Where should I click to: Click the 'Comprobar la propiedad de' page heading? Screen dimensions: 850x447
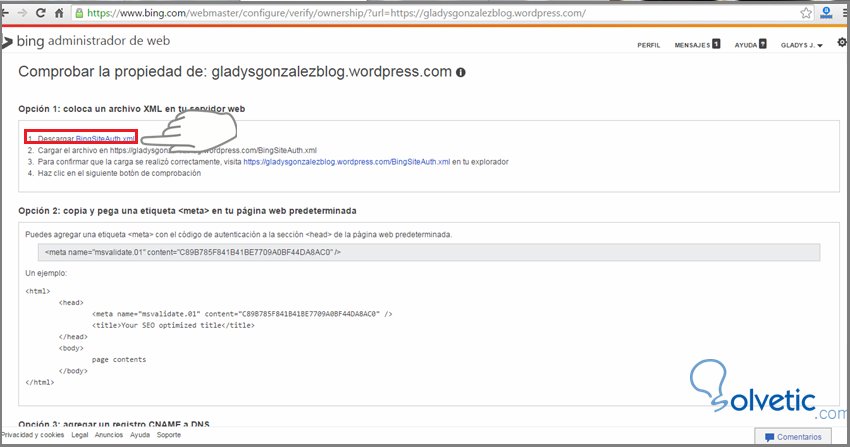(235, 72)
